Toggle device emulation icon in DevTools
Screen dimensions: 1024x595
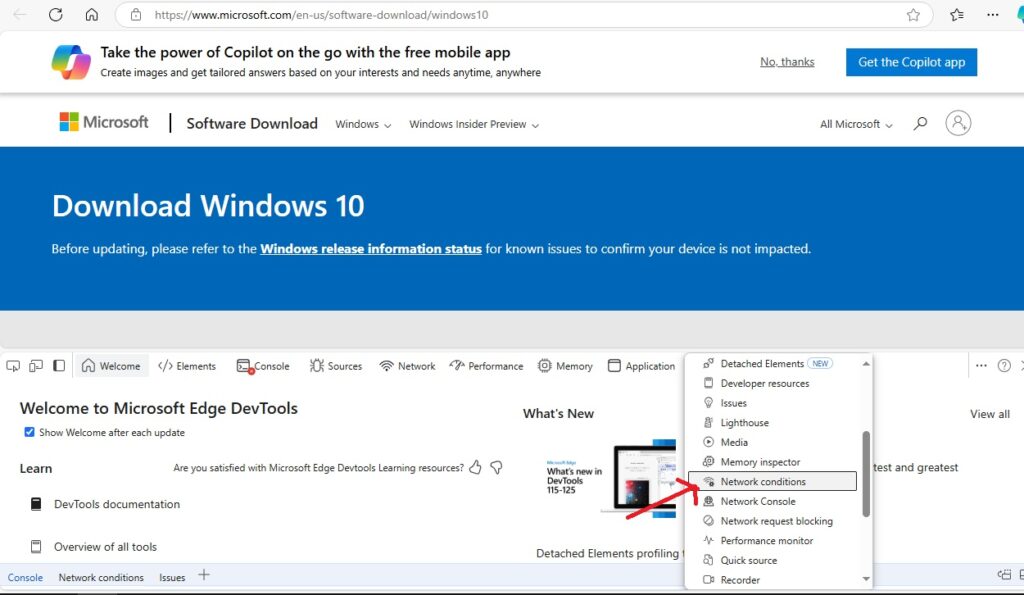coord(36,366)
